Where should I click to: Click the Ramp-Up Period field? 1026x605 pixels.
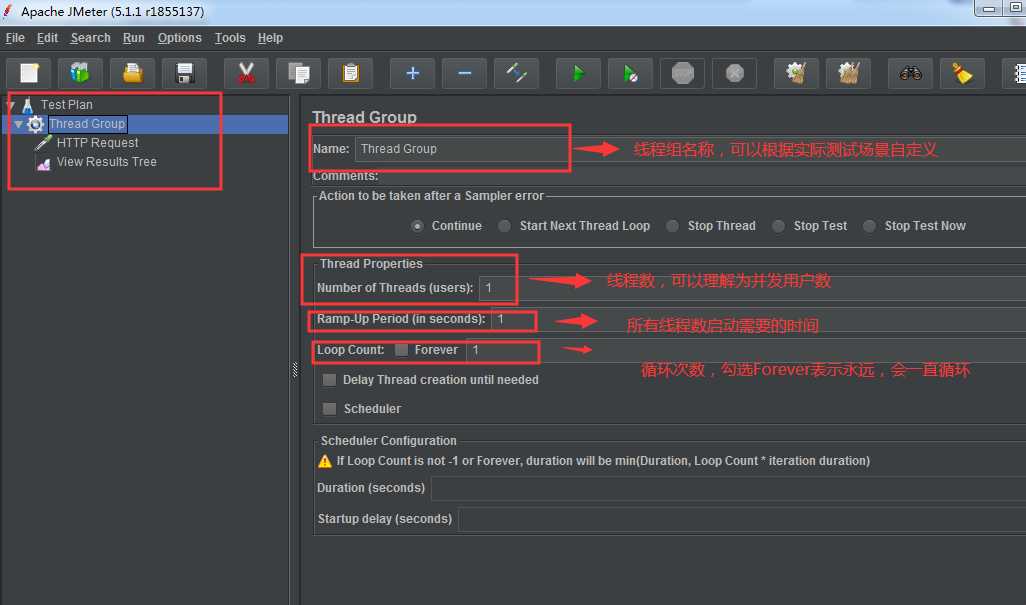click(x=758, y=319)
